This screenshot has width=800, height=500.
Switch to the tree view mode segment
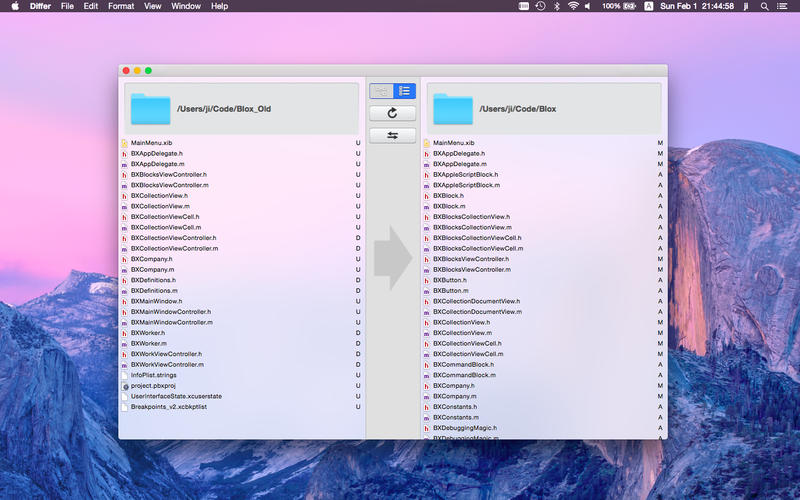(x=381, y=91)
